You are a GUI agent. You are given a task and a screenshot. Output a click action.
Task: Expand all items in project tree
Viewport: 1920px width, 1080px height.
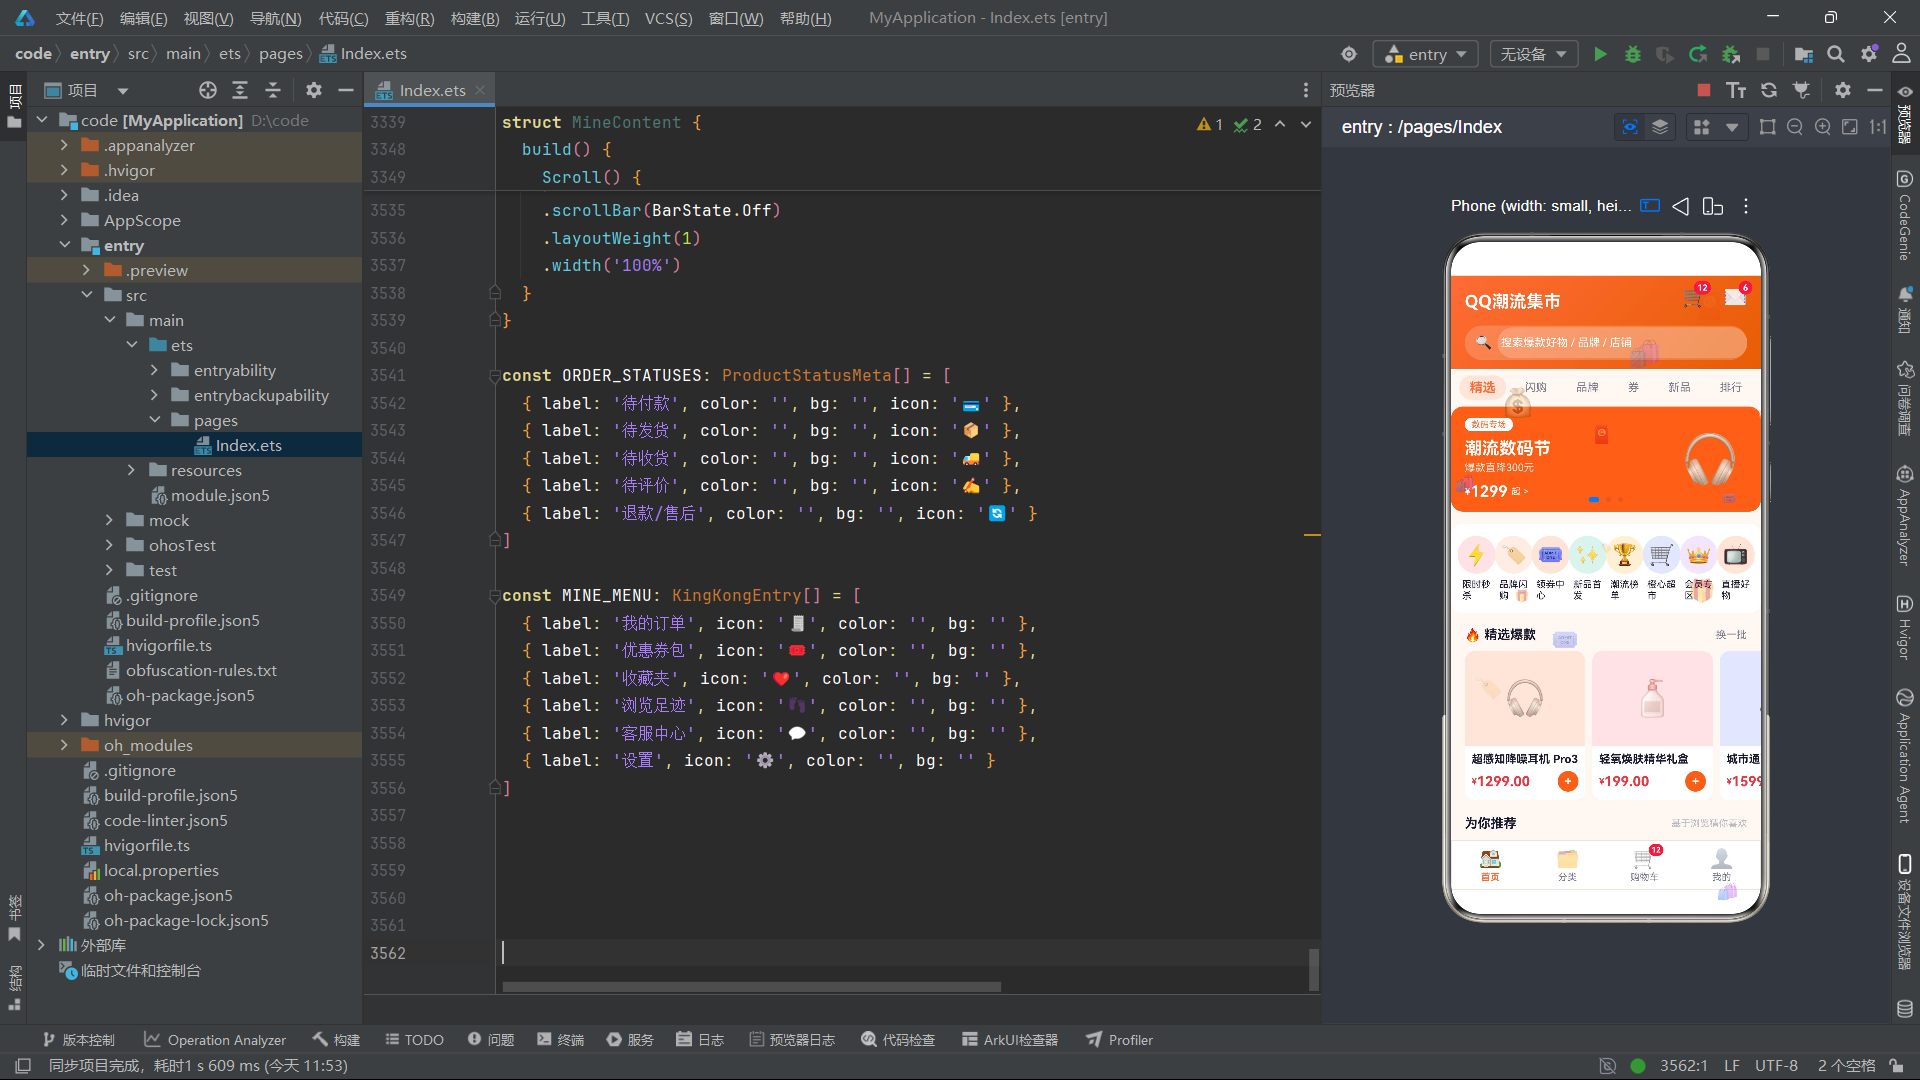[240, 90]
